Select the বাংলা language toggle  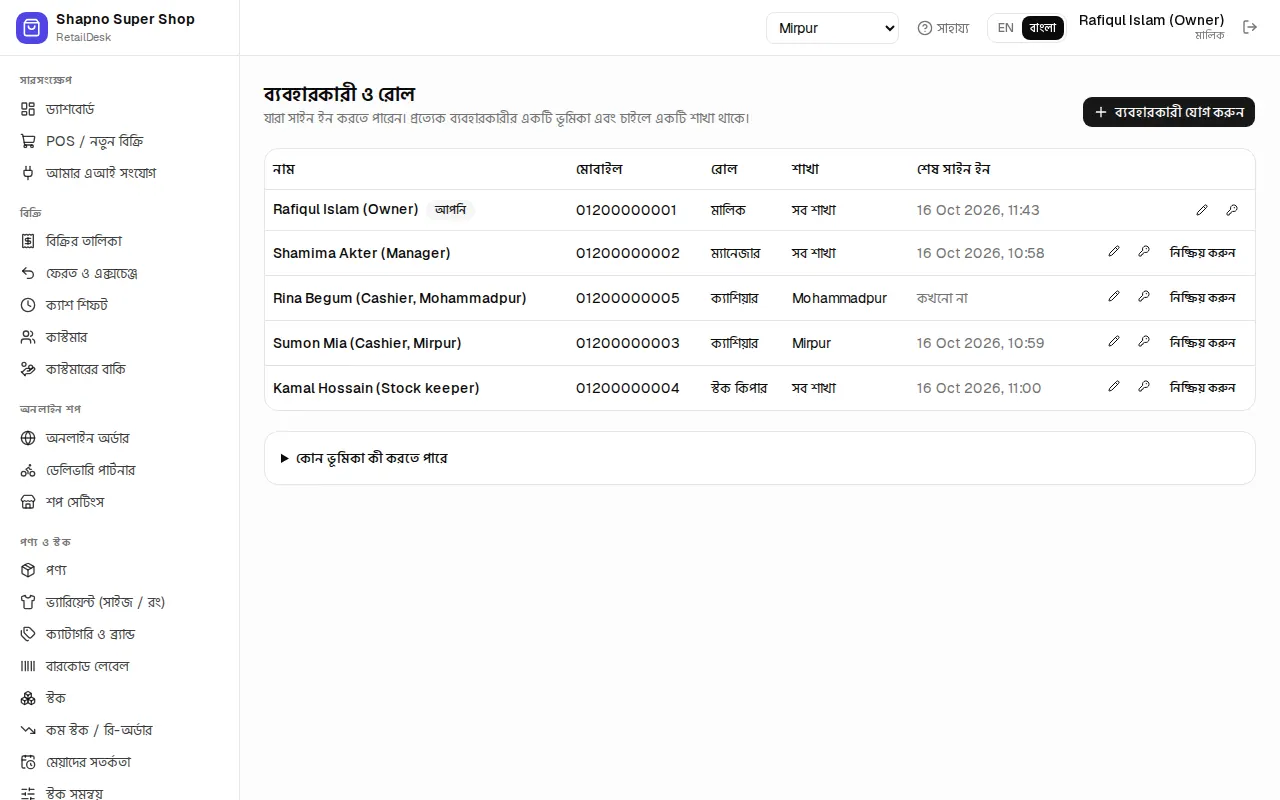[x=1043, y=28]
